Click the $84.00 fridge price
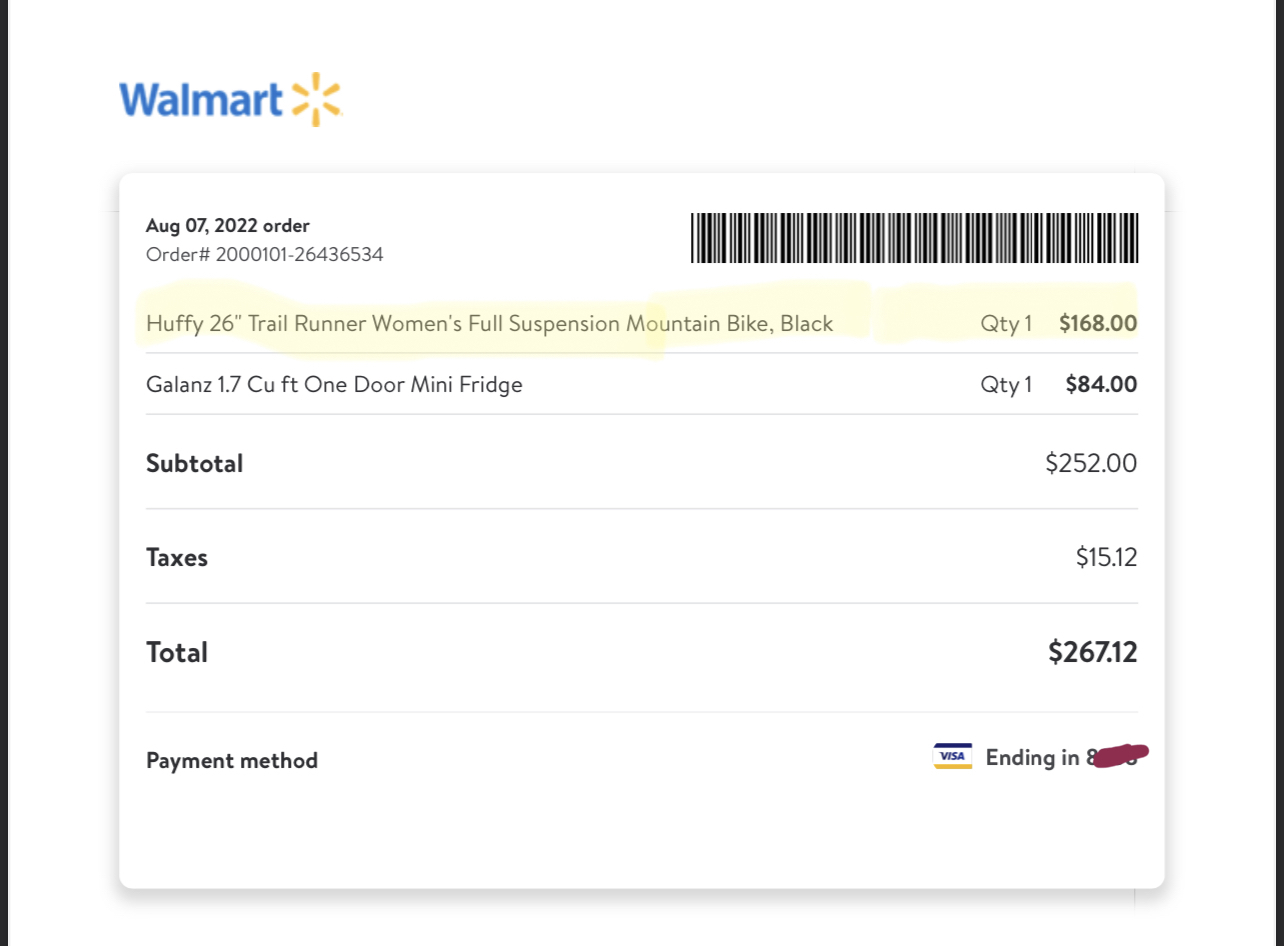This screenshot has height=946, width=1284. pos(1101,385)
